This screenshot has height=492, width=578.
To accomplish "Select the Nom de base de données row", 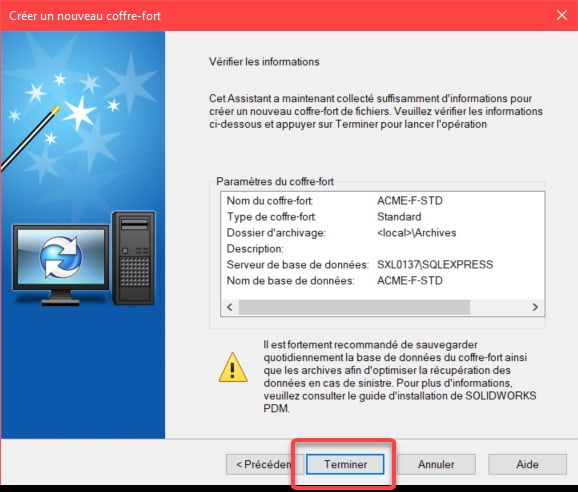I will point(382,281).
